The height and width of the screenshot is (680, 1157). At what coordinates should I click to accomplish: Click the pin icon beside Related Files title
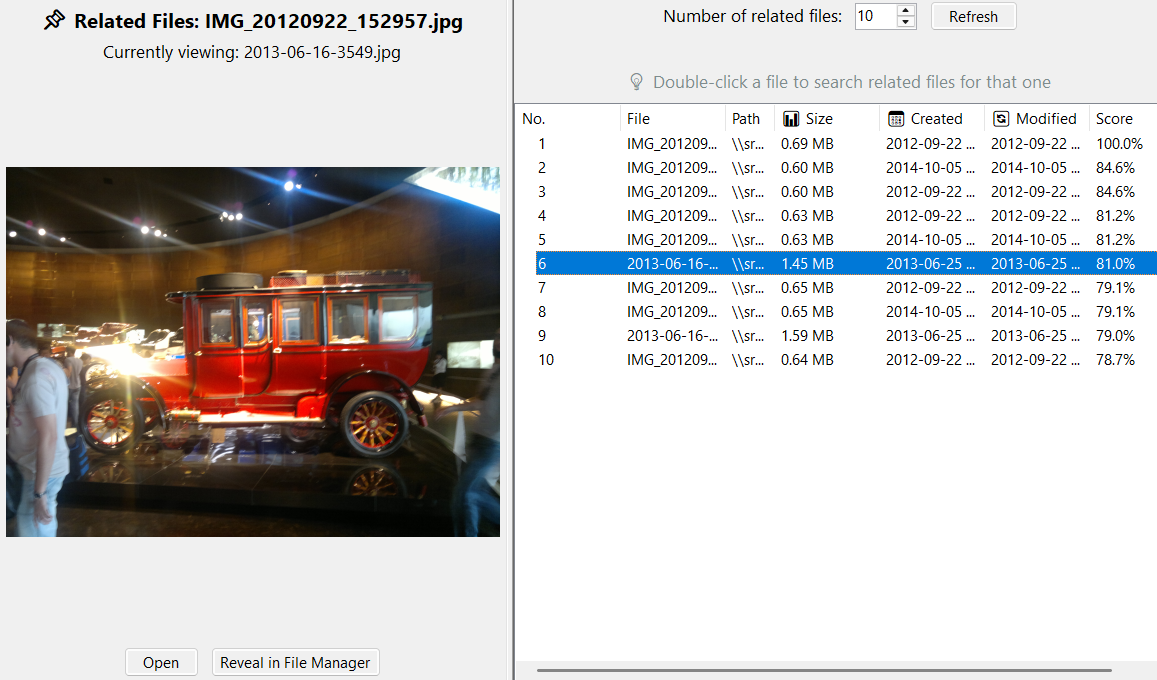pos(55,20)
